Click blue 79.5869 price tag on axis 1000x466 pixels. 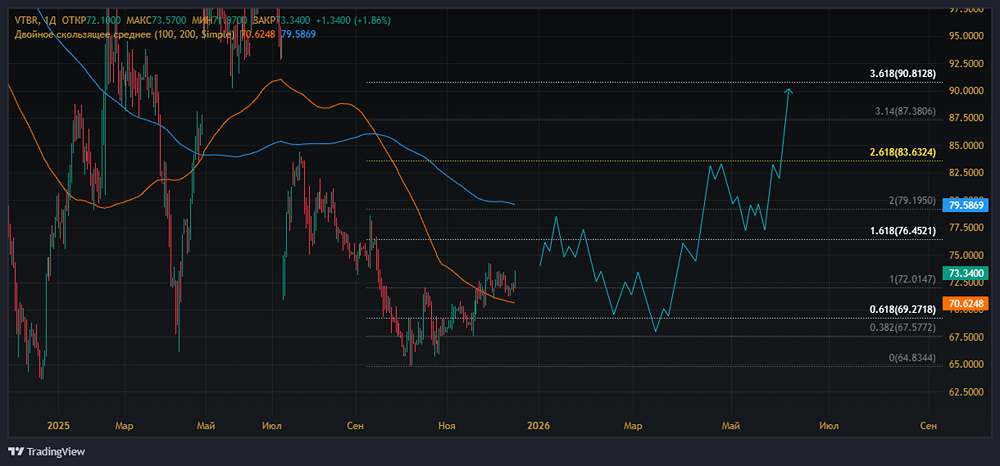967,205
